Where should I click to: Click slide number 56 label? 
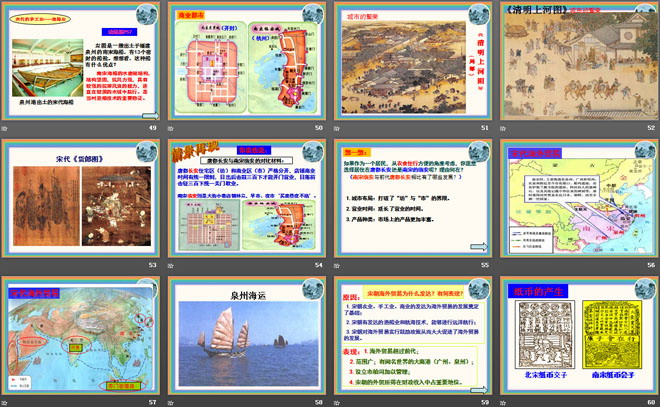click(x=651, y=265)
